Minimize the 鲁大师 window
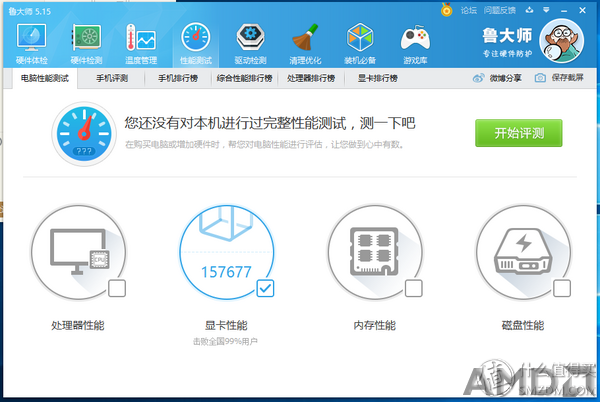This screenshot has height=402, width=600. click(x=564, y=11)
